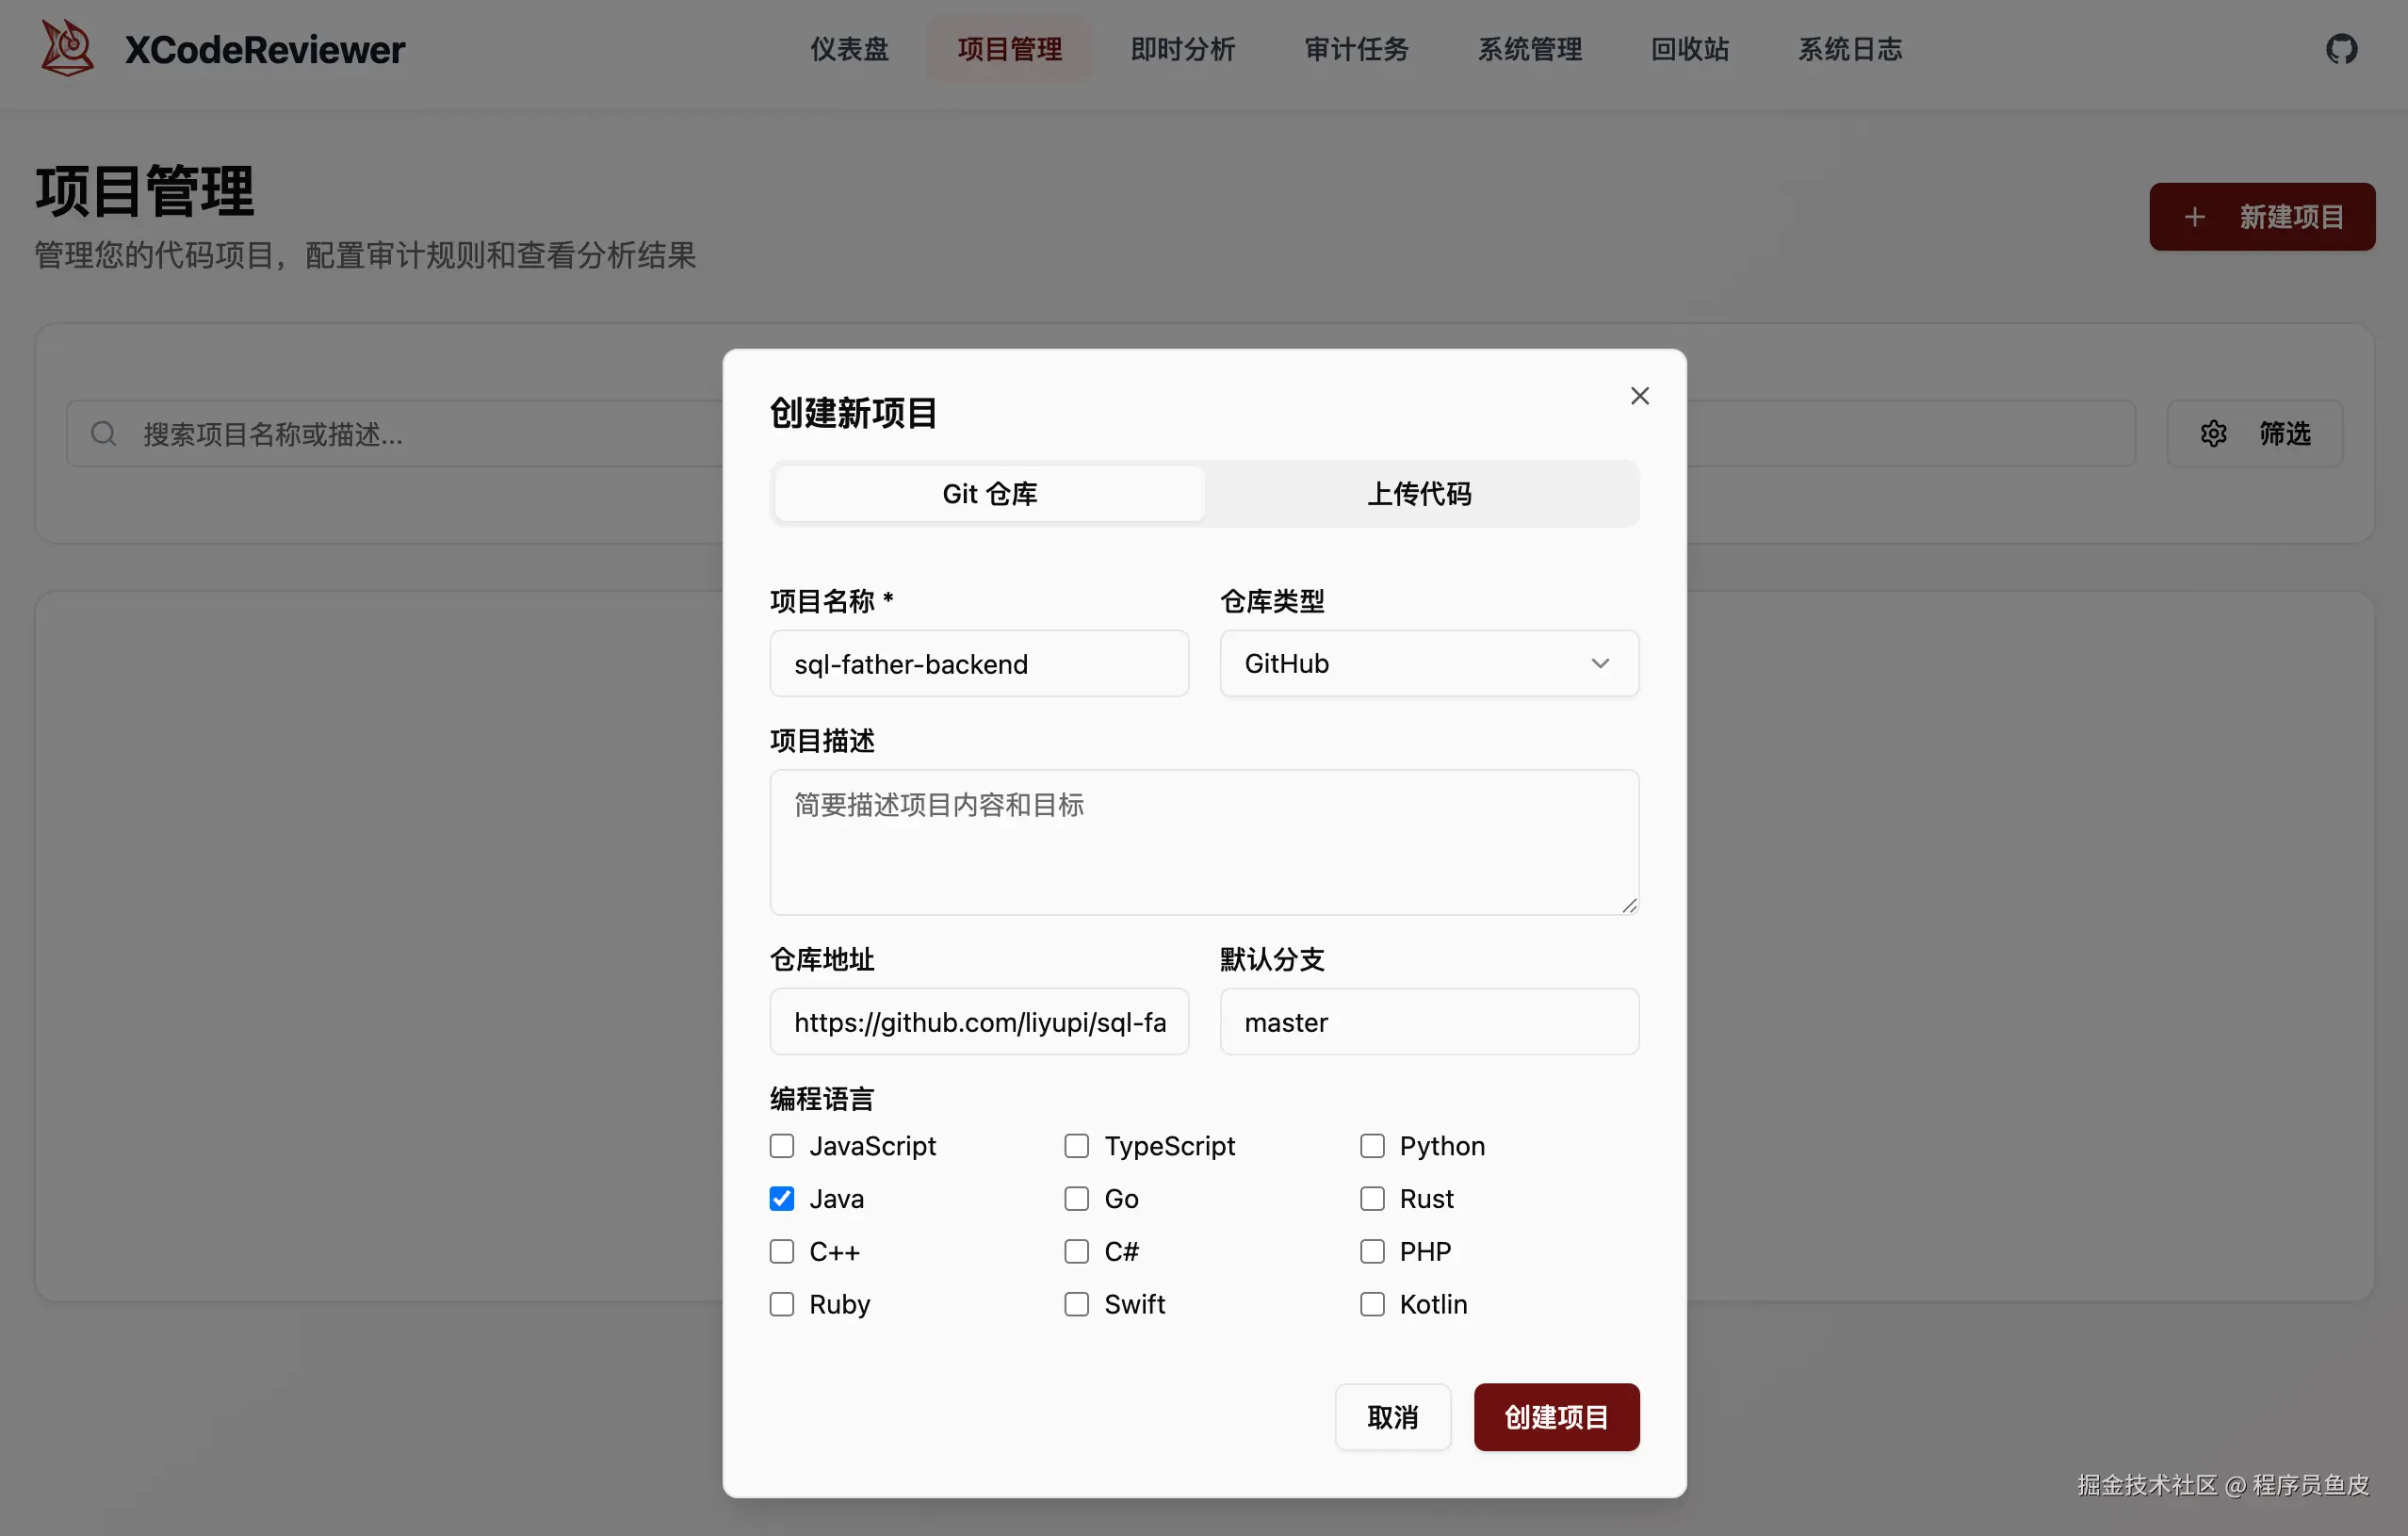Click the XCodeReviewer logo icon
The width and height of the screenshot is (2408, 1536).
coord(66,48)
